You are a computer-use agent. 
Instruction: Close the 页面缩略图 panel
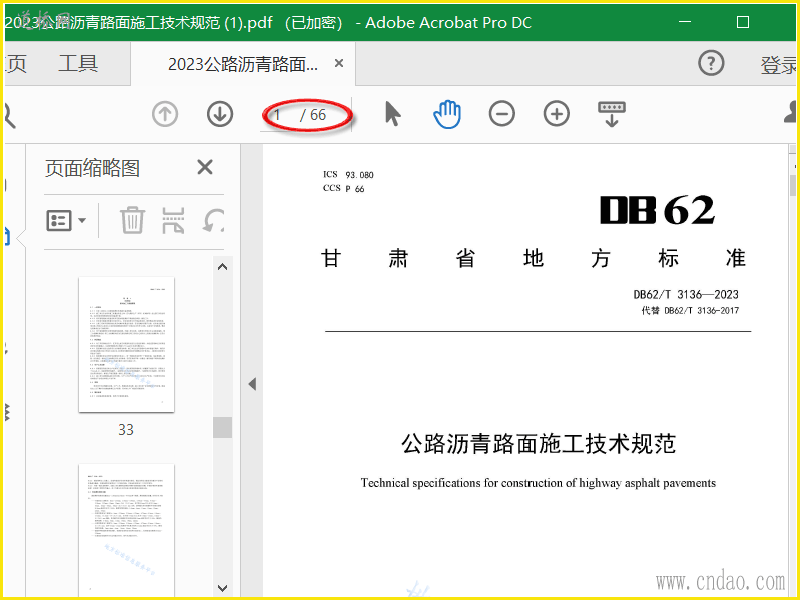pyautogui.click(x=205, y=167)
